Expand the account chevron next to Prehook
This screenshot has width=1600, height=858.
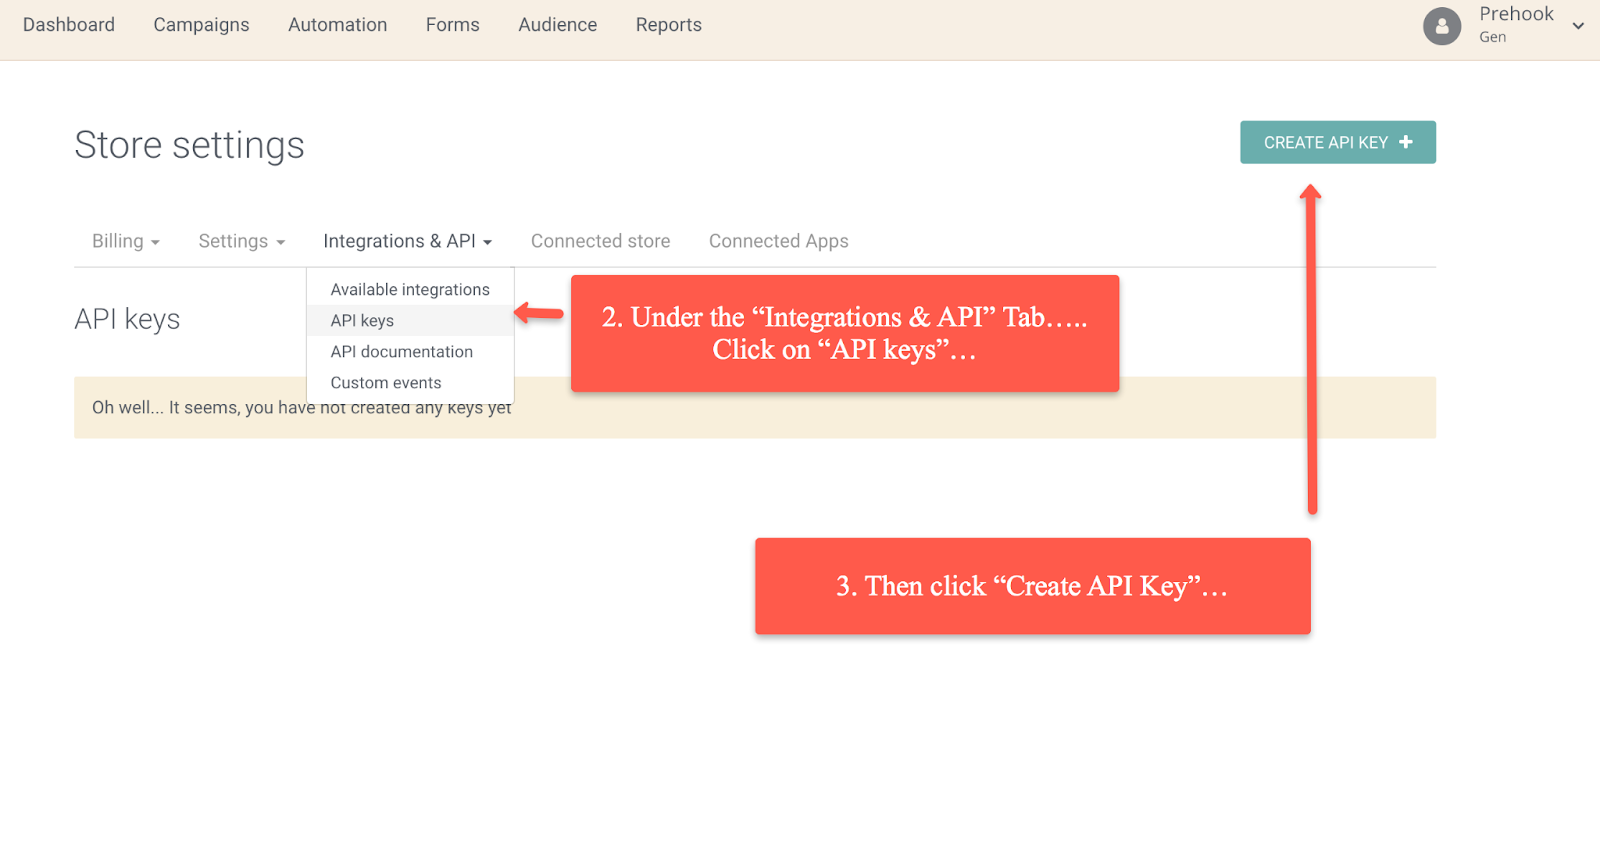[x=1578, y=26]
